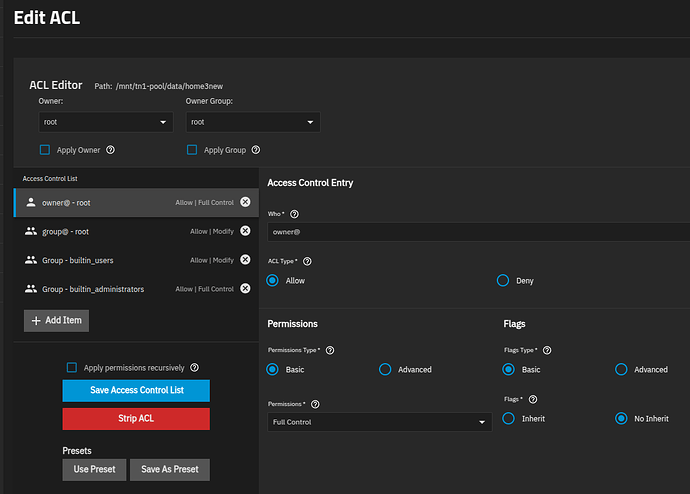Delete the builtin_users group entry
This screenshot has height=494, width=690.
(245, 260)
